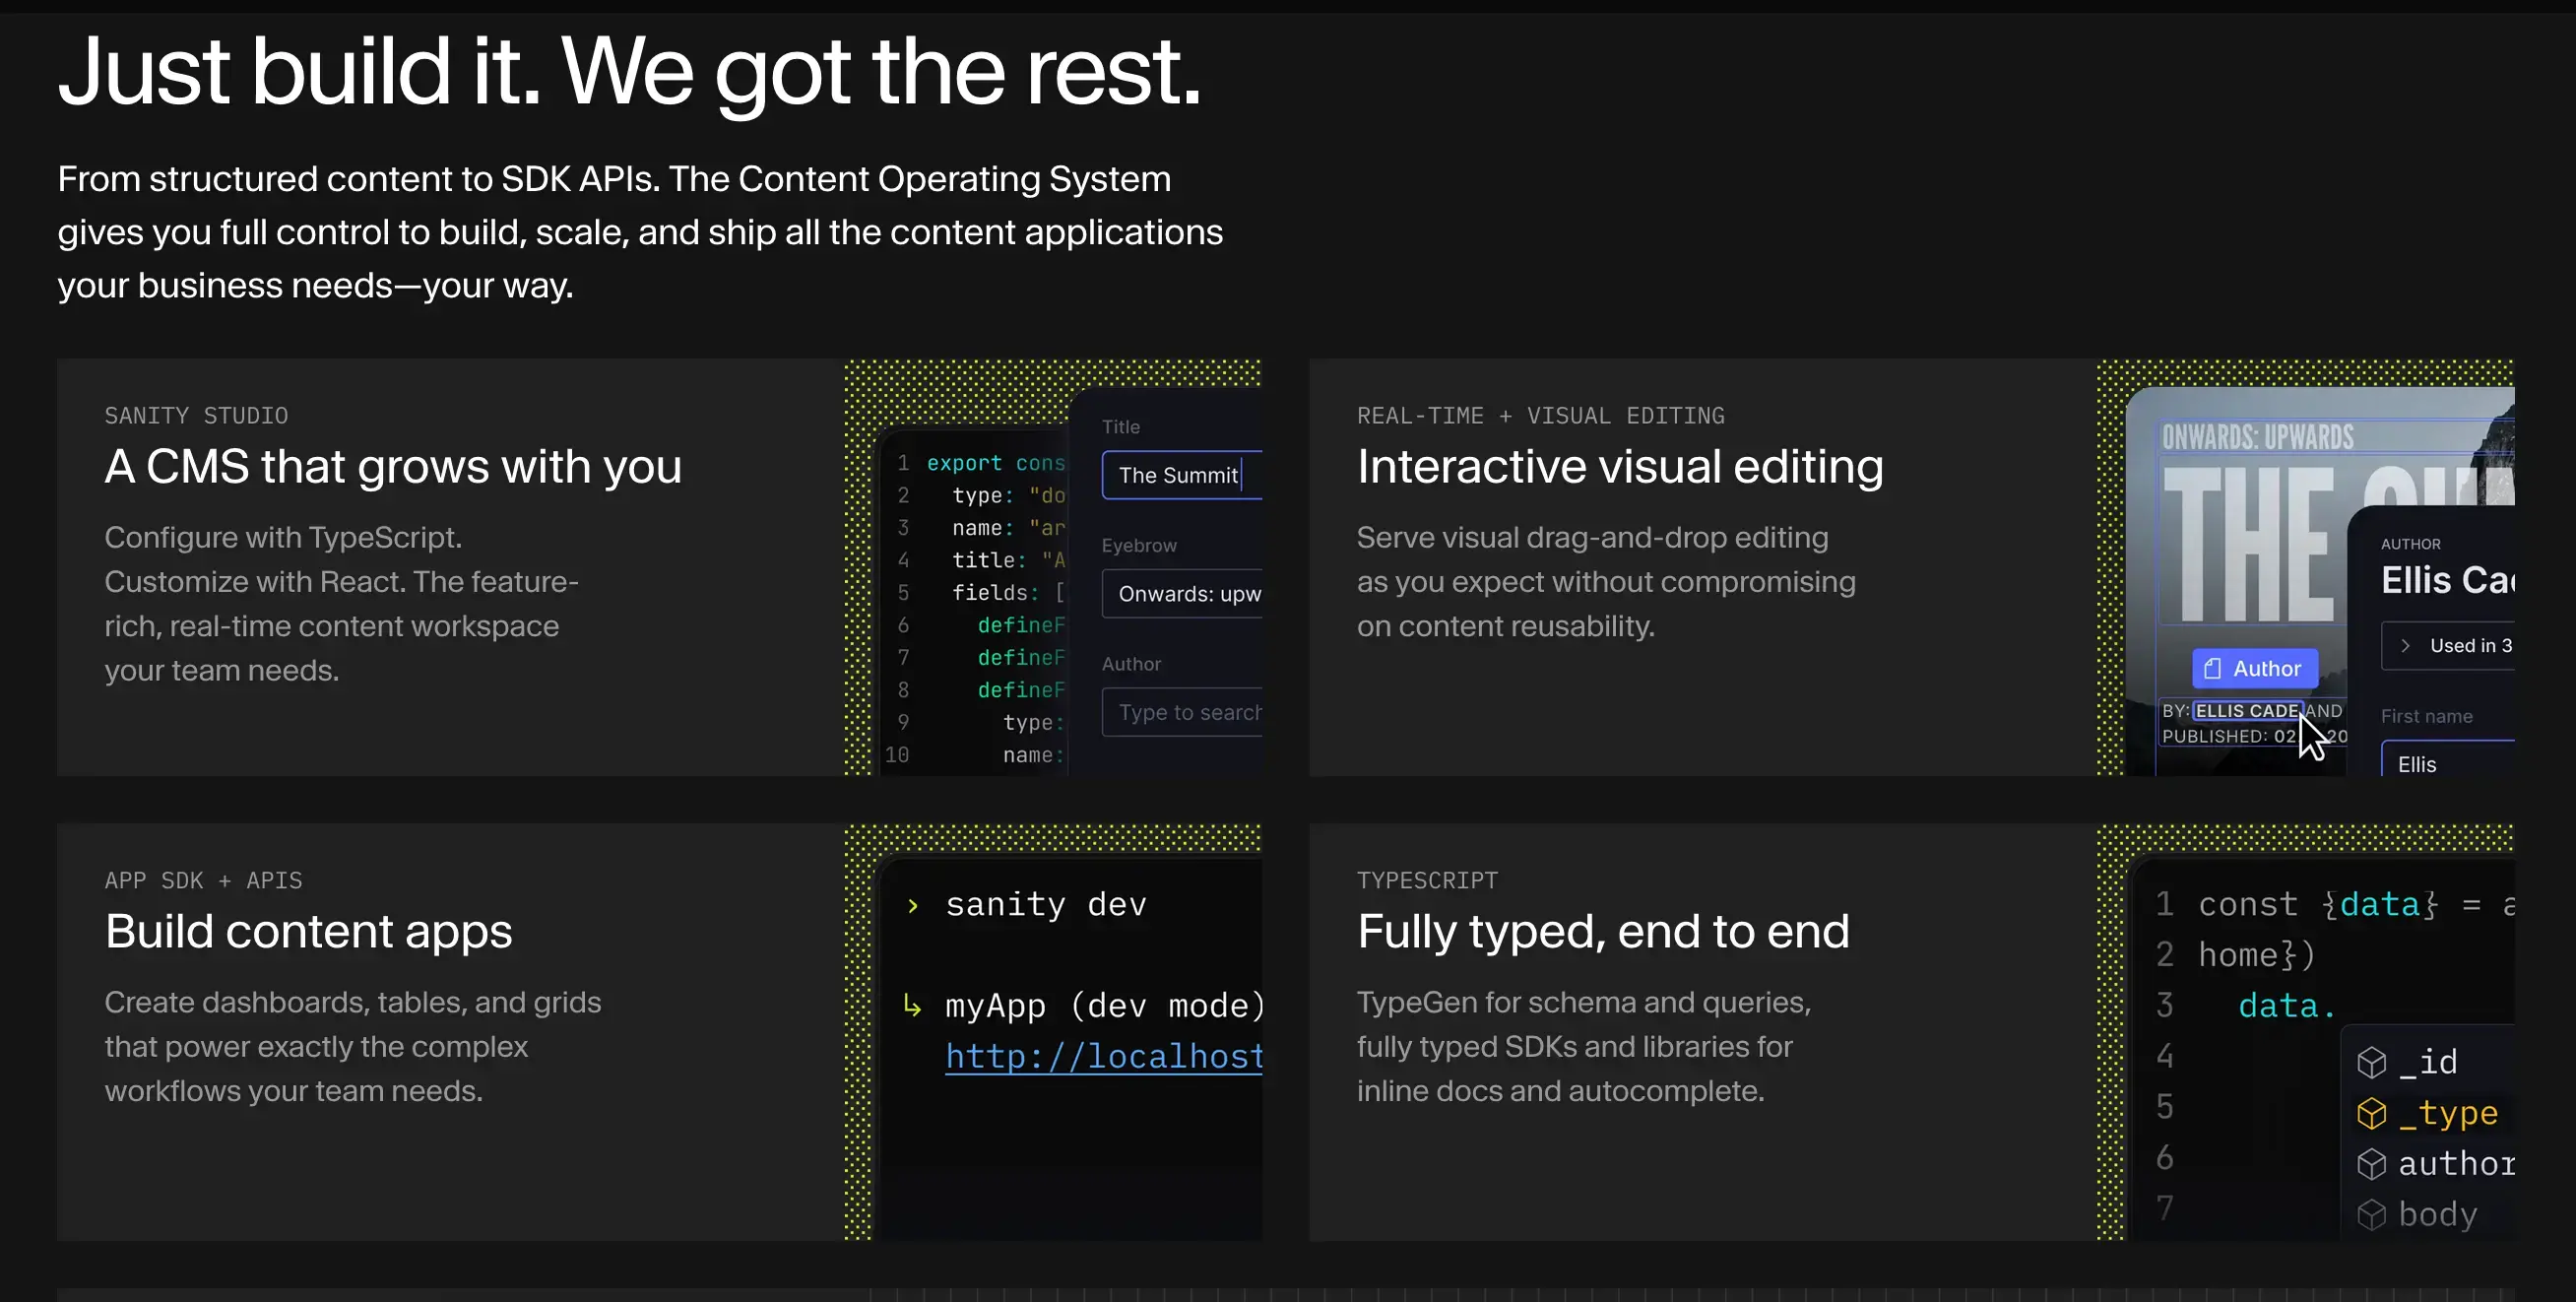
Task: Click the export cons code line
Action: pos(996,463)
